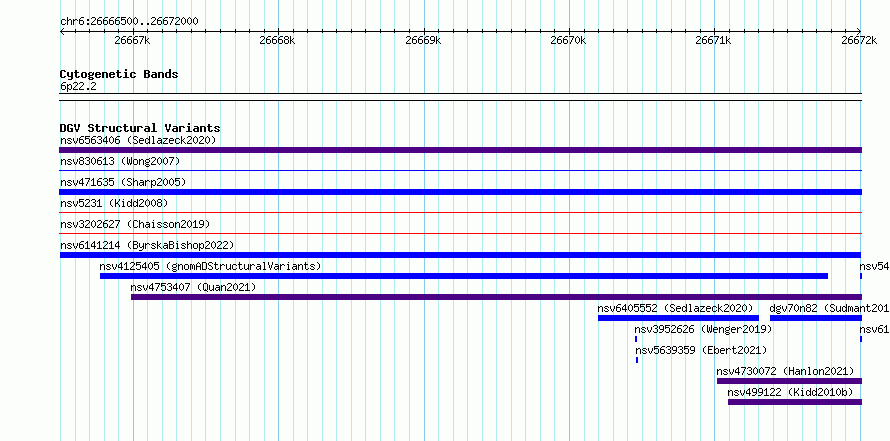Image resolution: width=890 pixels, height=441 pixels.
Task: Select the nsv6141214 blue variant bar
Action: coord(460,255)
